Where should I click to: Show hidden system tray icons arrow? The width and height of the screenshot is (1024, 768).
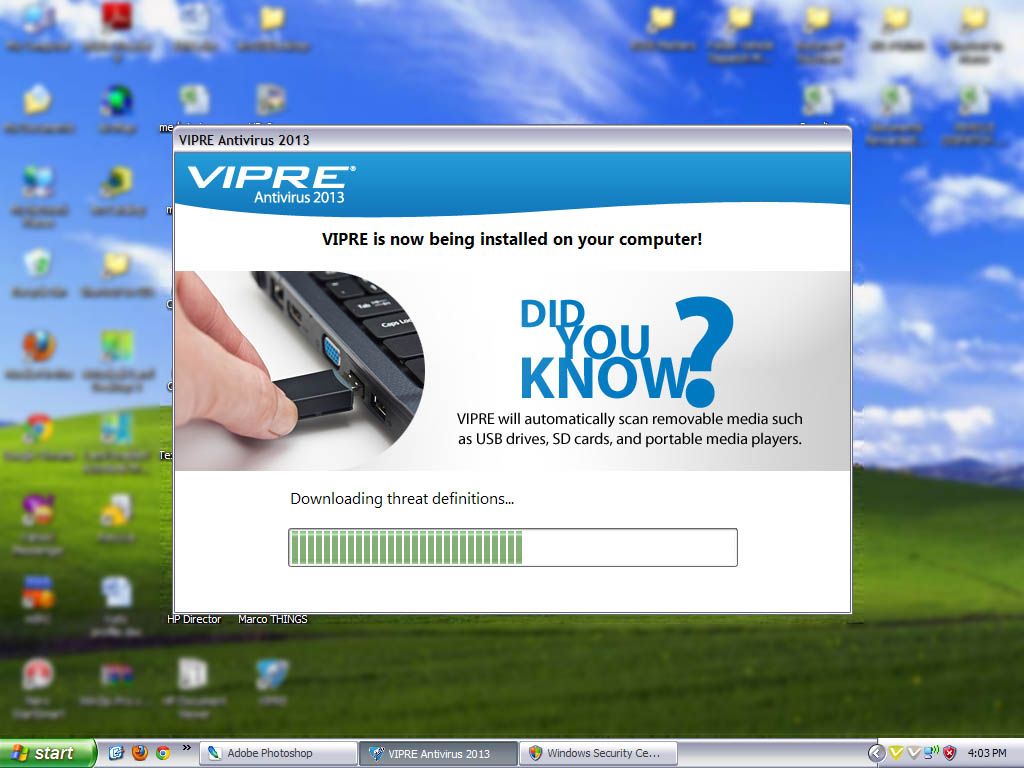876,753
